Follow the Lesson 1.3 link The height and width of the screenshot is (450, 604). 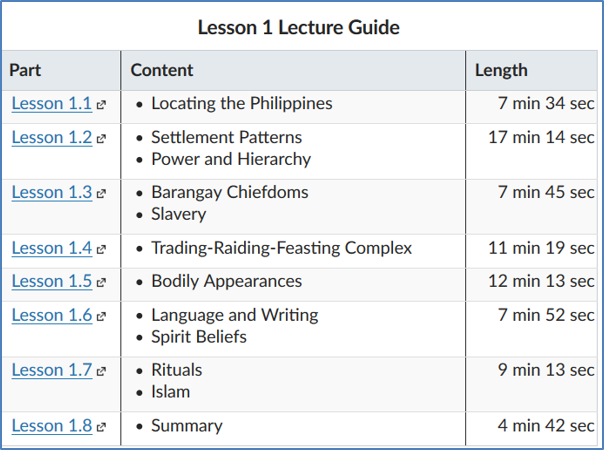click(51, 192)
